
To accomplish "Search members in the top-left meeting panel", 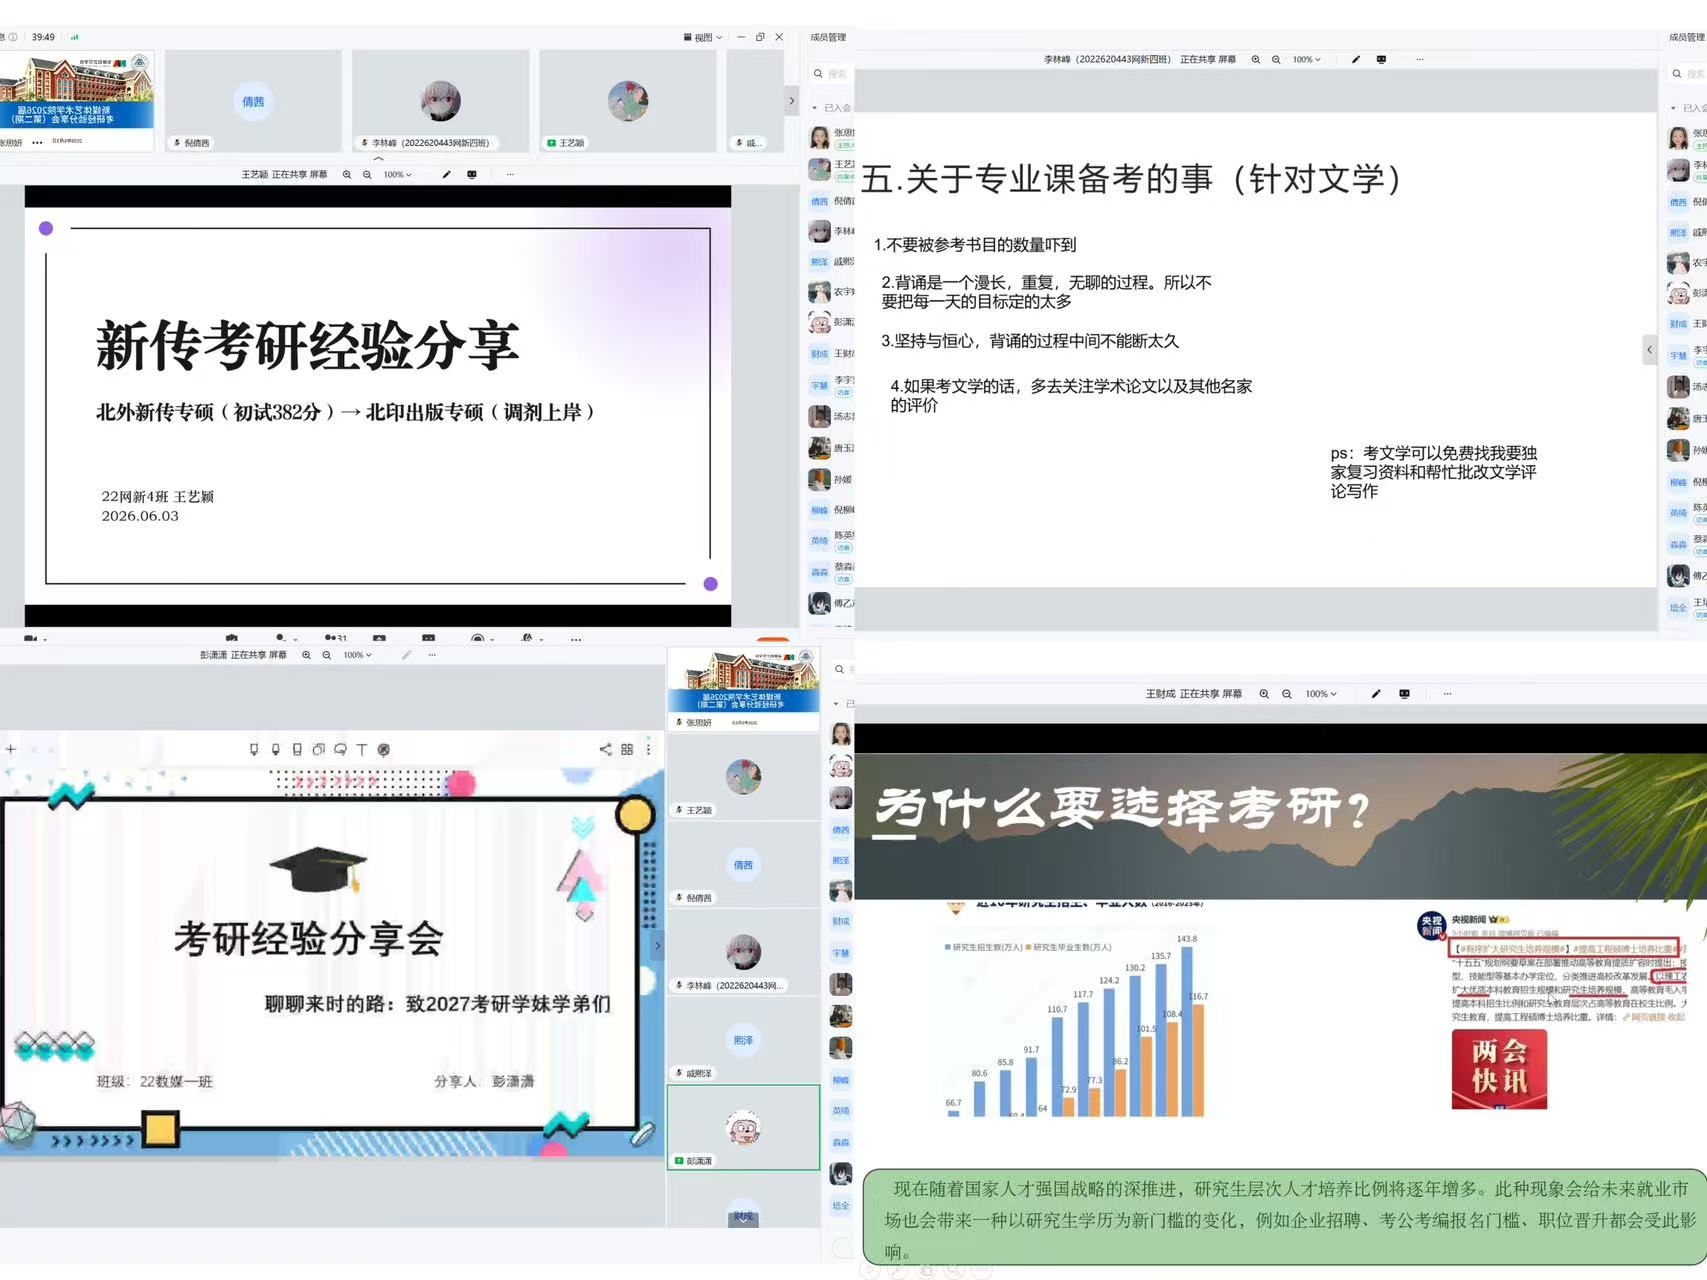I will [832, 74].
